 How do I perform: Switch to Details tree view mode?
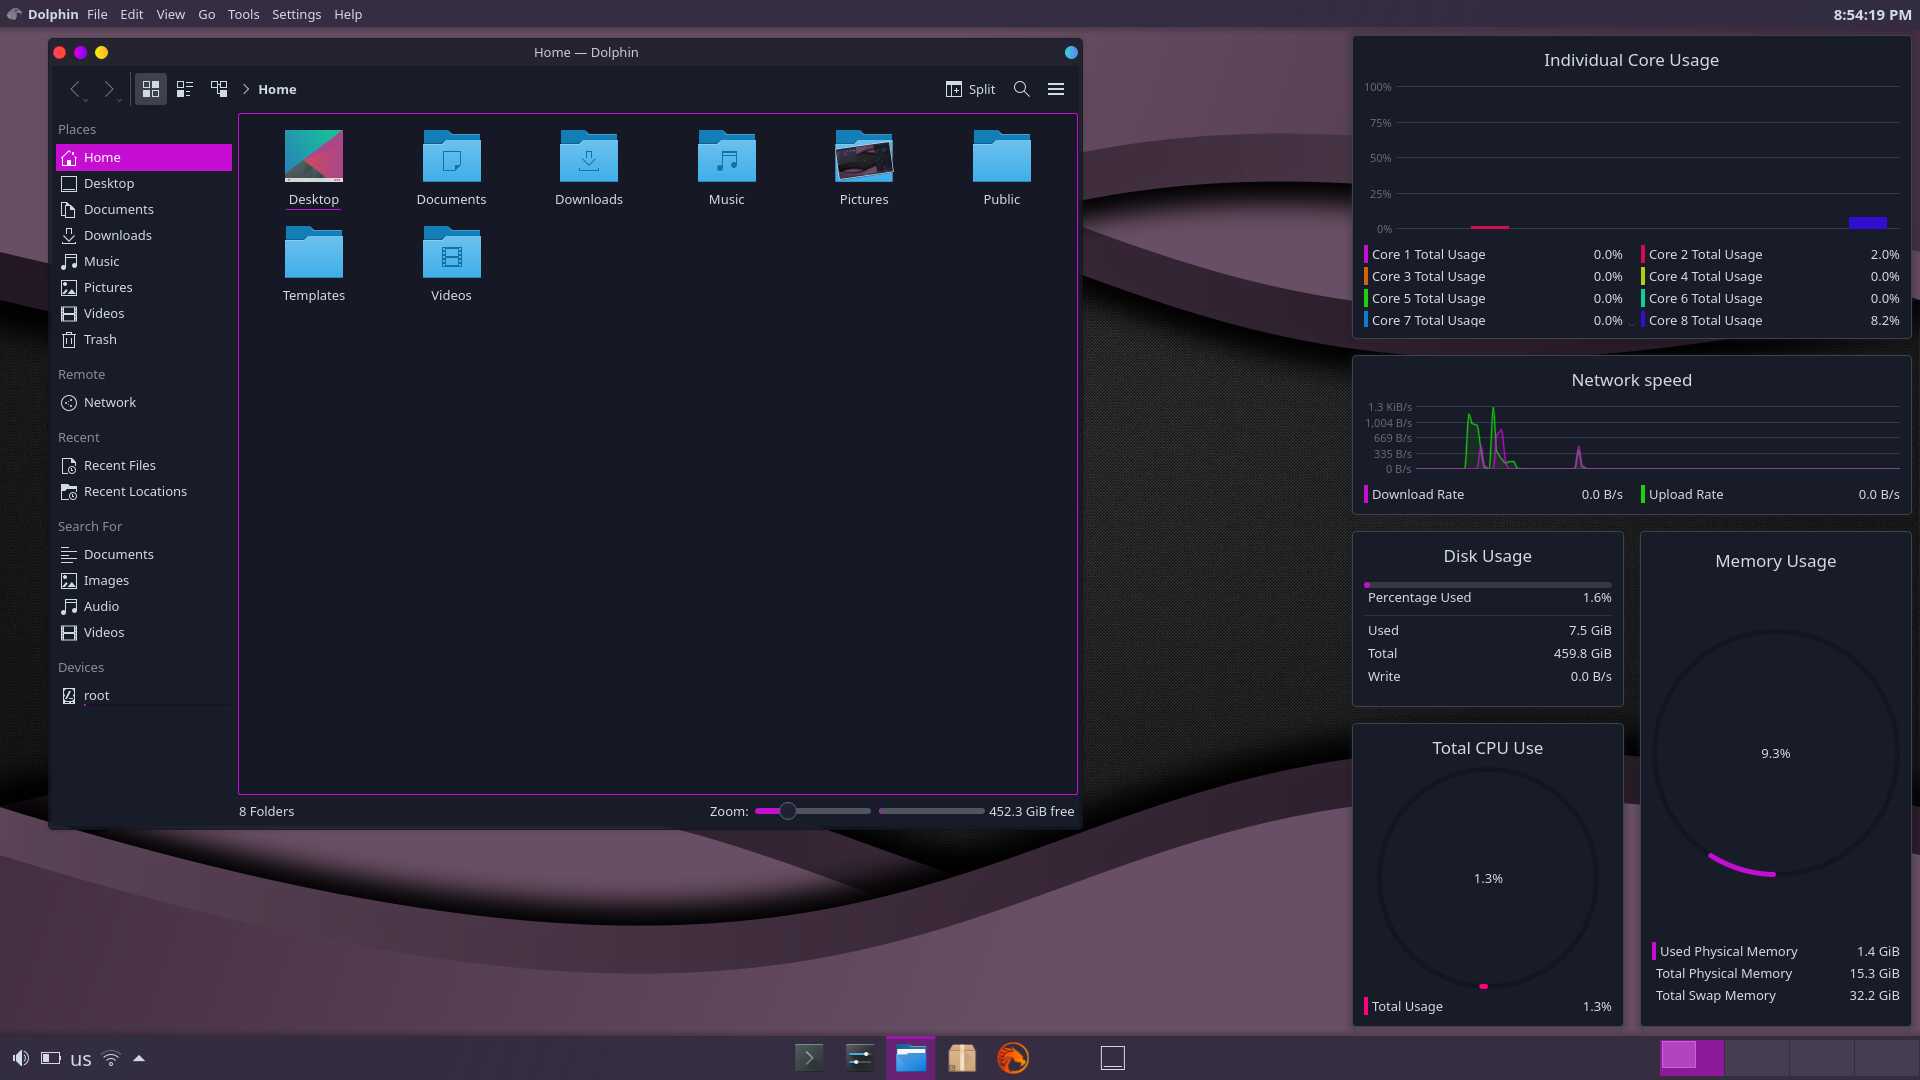pyautogui.click(x=219, y=89)
